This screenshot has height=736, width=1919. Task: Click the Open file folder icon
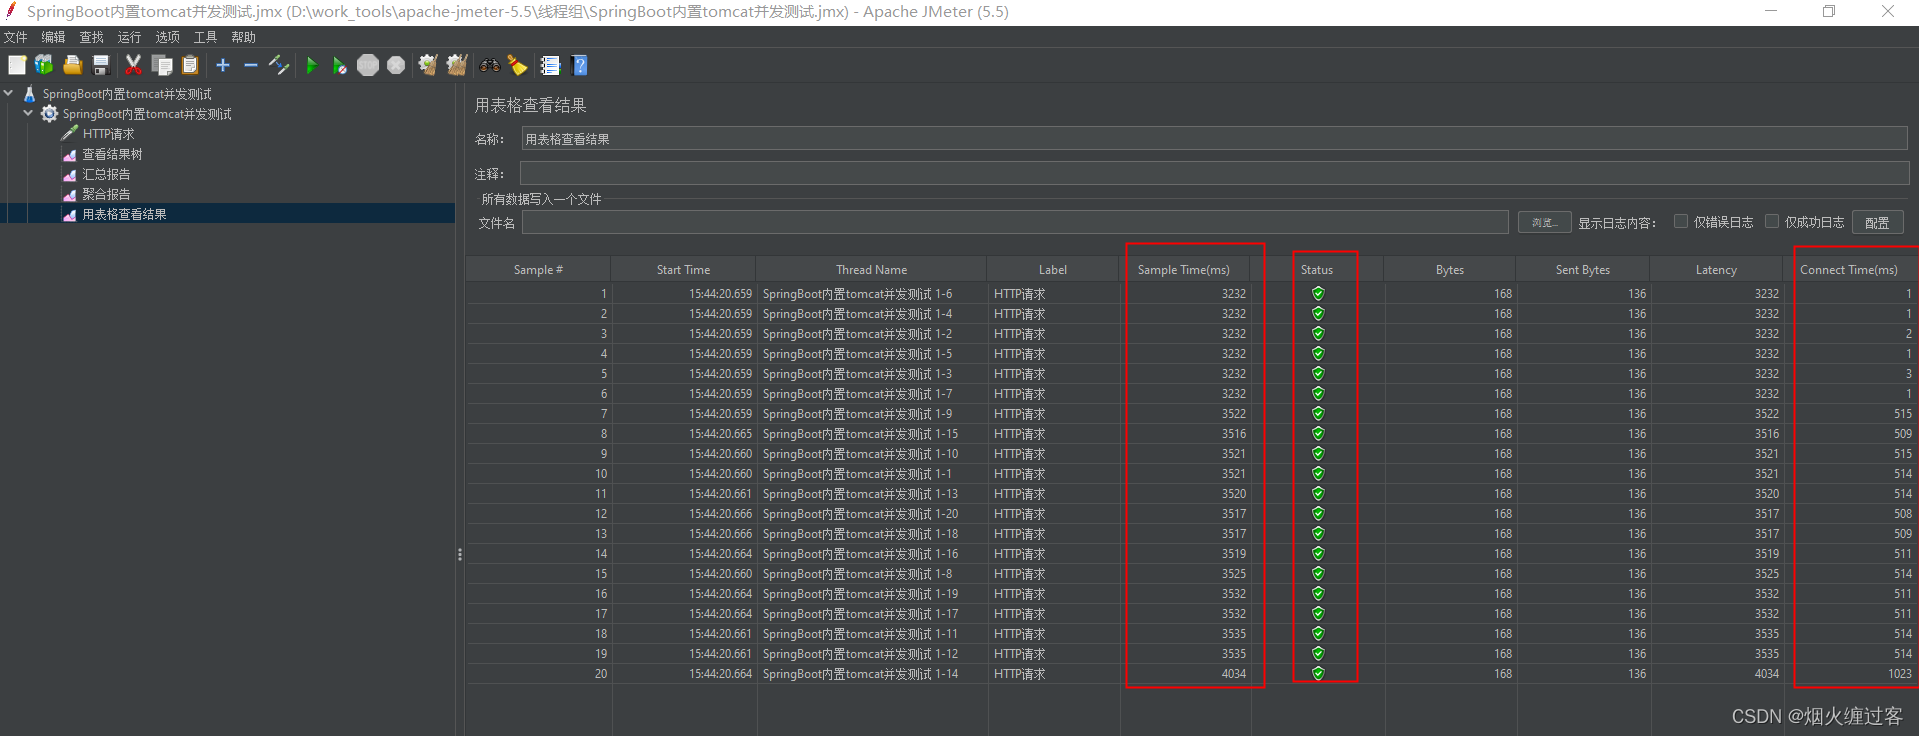pos(72,65)
